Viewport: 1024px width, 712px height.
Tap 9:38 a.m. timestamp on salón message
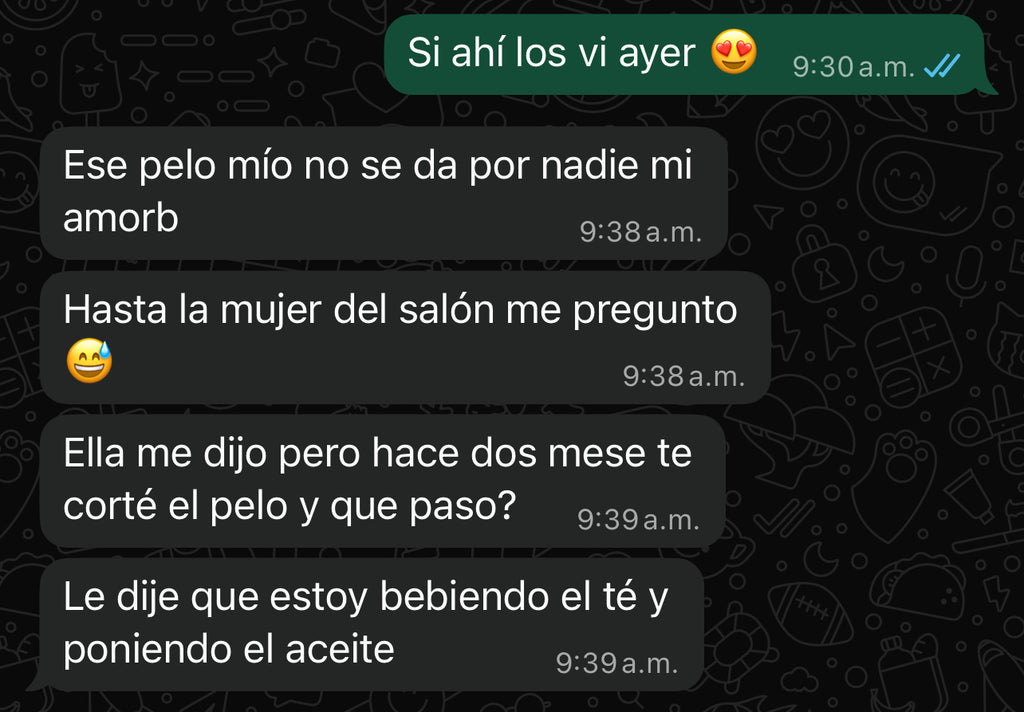(x=684, y=376)
